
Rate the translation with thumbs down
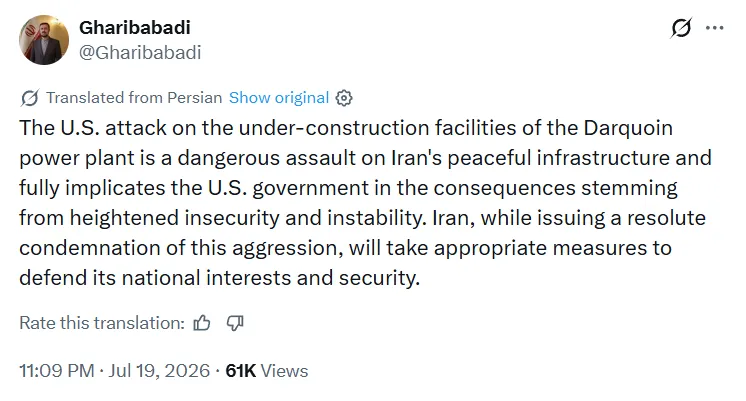[x=235, y=323]
